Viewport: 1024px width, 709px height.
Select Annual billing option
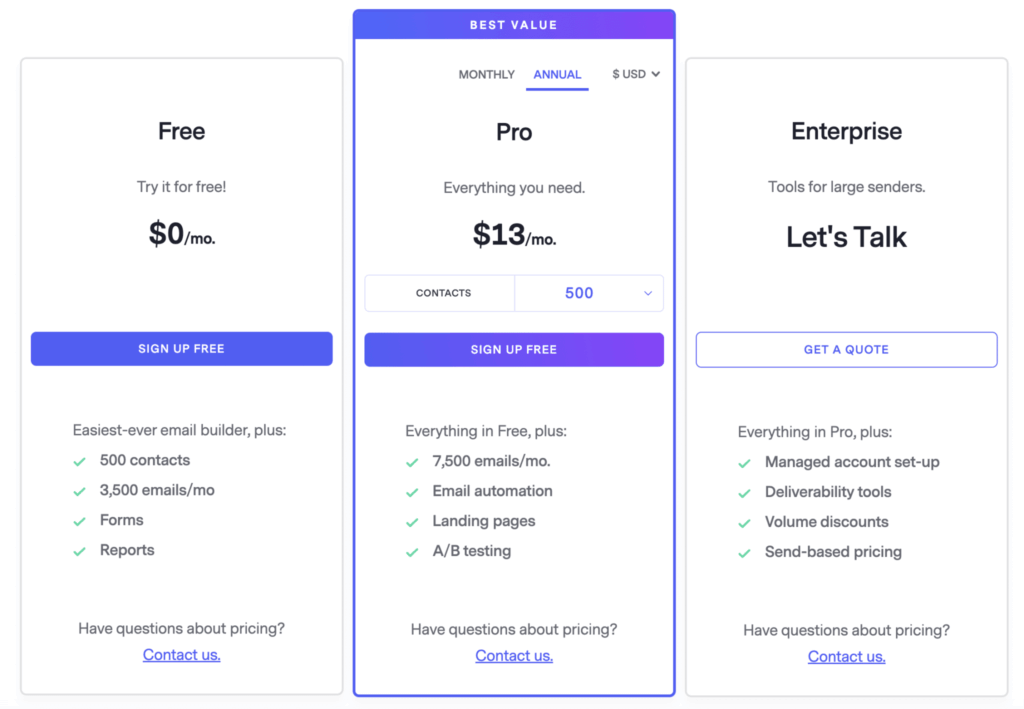tap(557, 74)
